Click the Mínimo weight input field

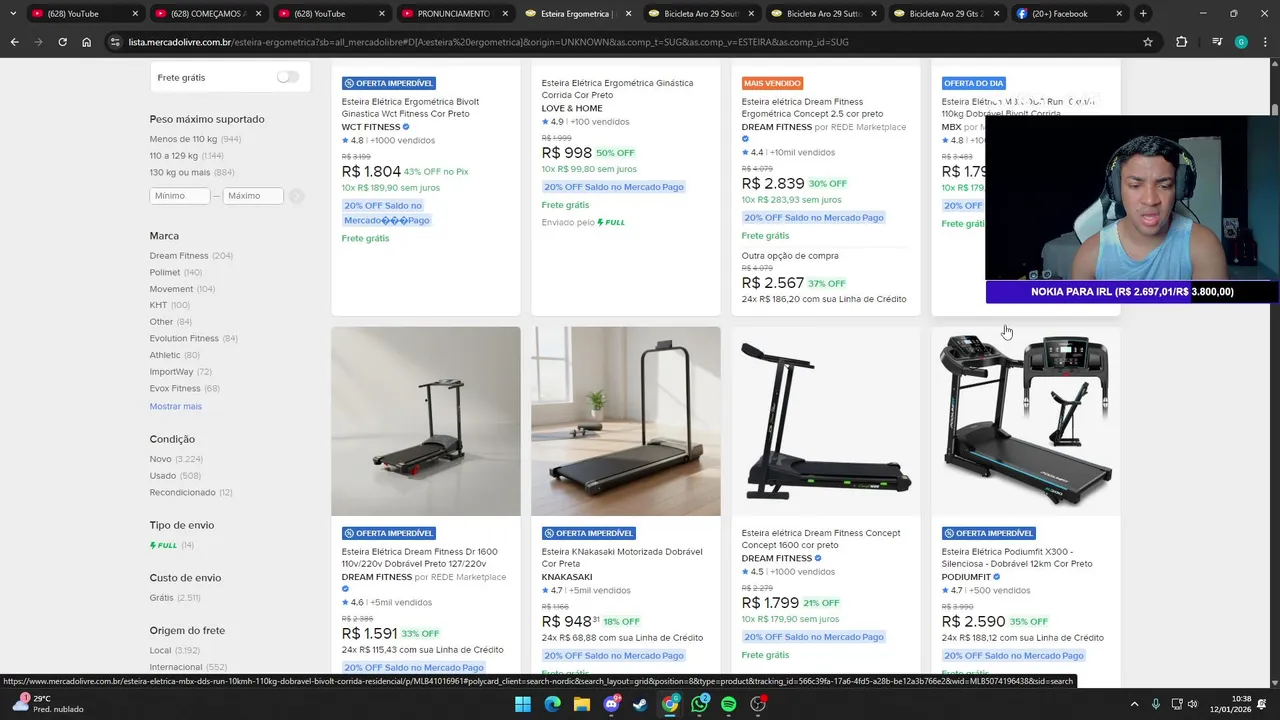pyautogui.click(x=180, y=196)
